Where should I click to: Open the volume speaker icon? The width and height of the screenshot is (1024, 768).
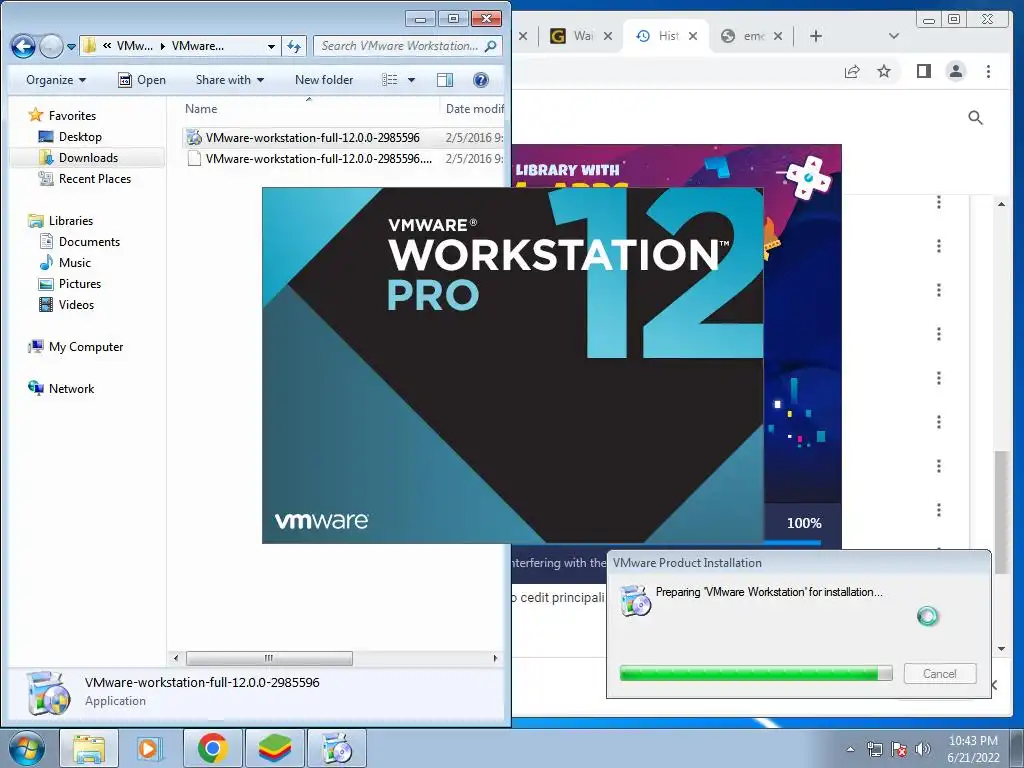922,749
